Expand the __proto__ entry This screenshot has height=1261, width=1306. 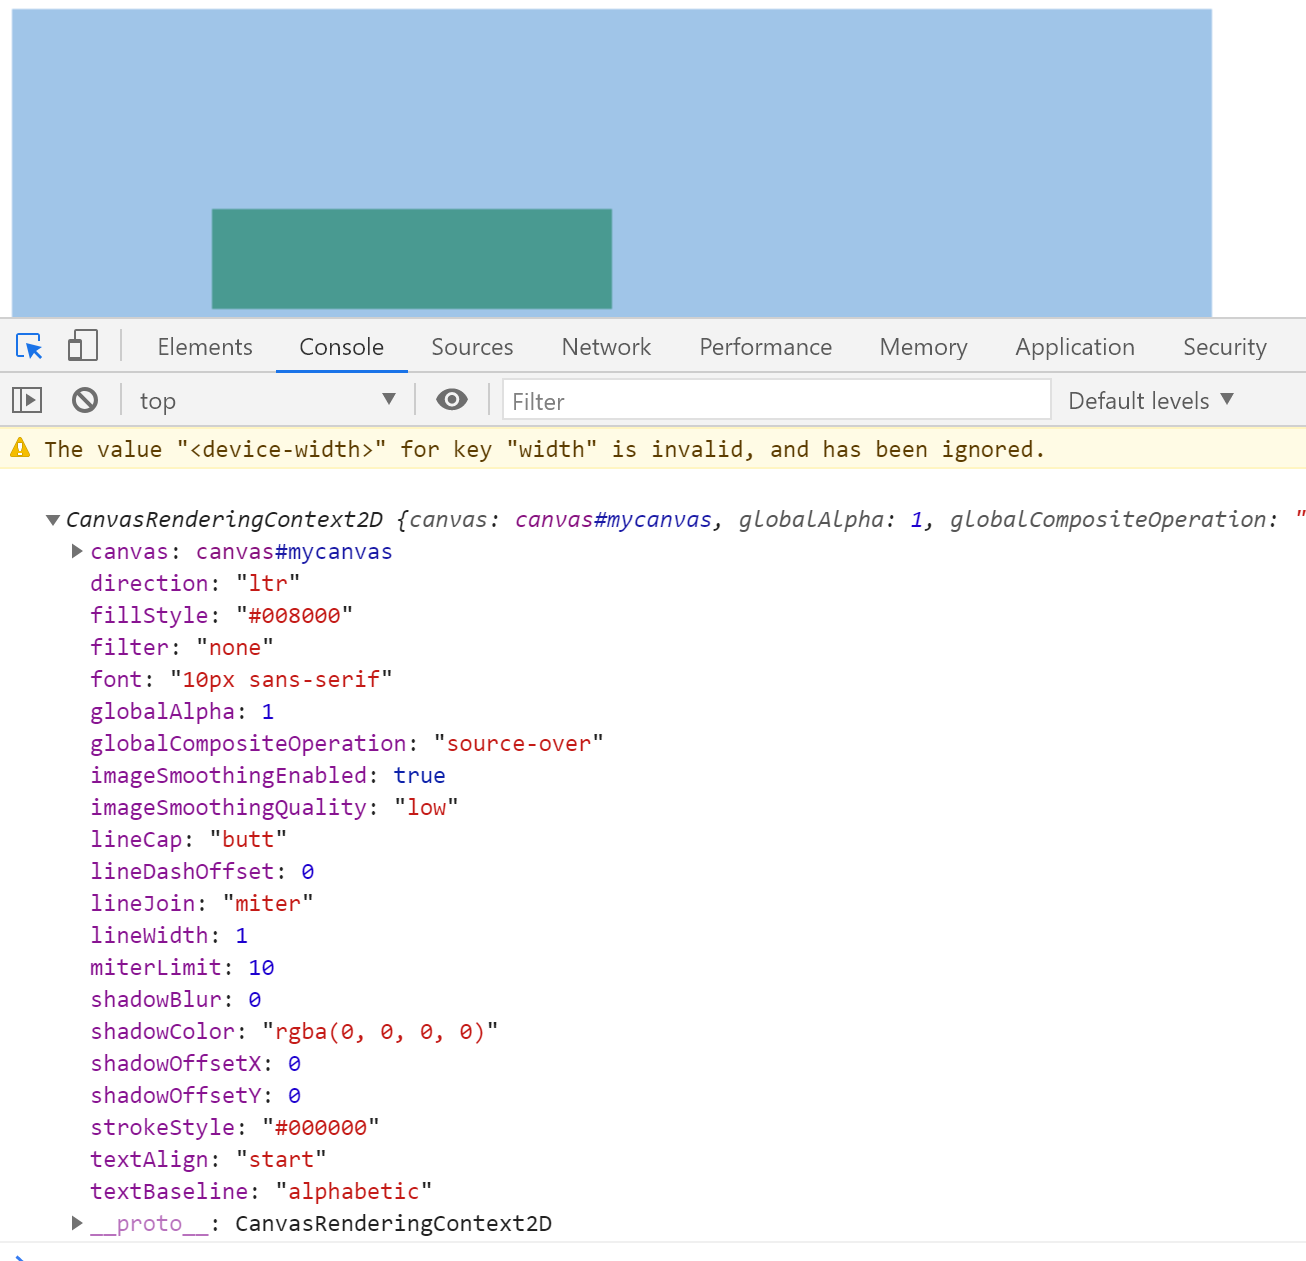click(77, 1223)
